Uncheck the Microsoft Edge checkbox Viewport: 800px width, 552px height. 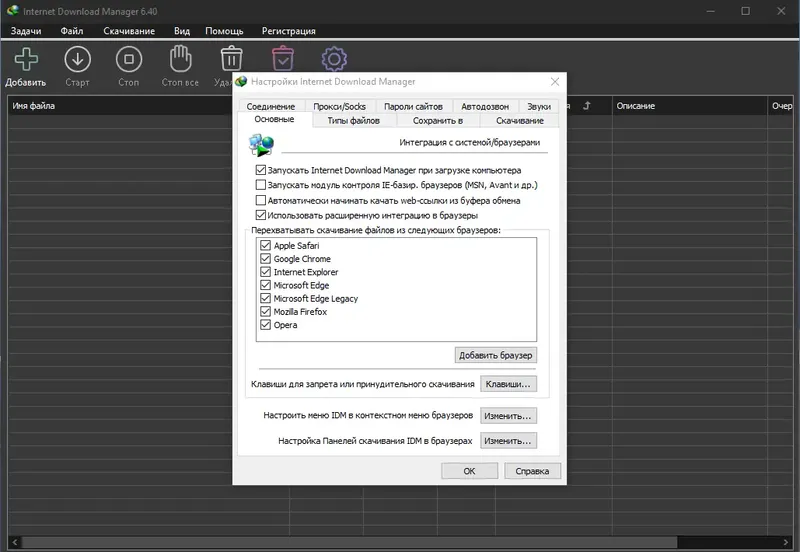click(265, 285)
